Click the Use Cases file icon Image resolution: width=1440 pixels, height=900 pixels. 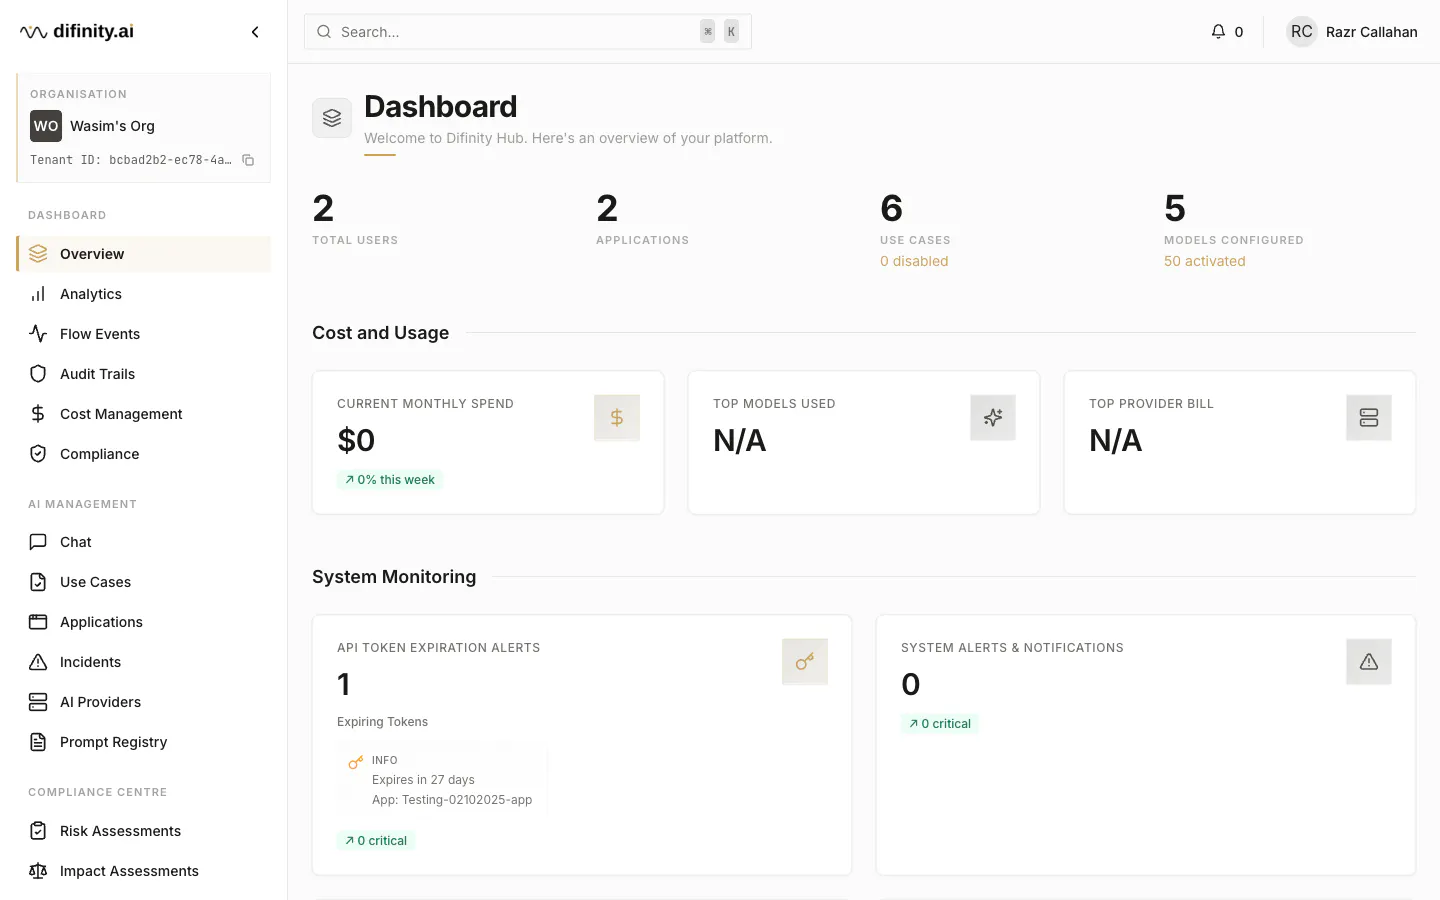pos(38,582)
